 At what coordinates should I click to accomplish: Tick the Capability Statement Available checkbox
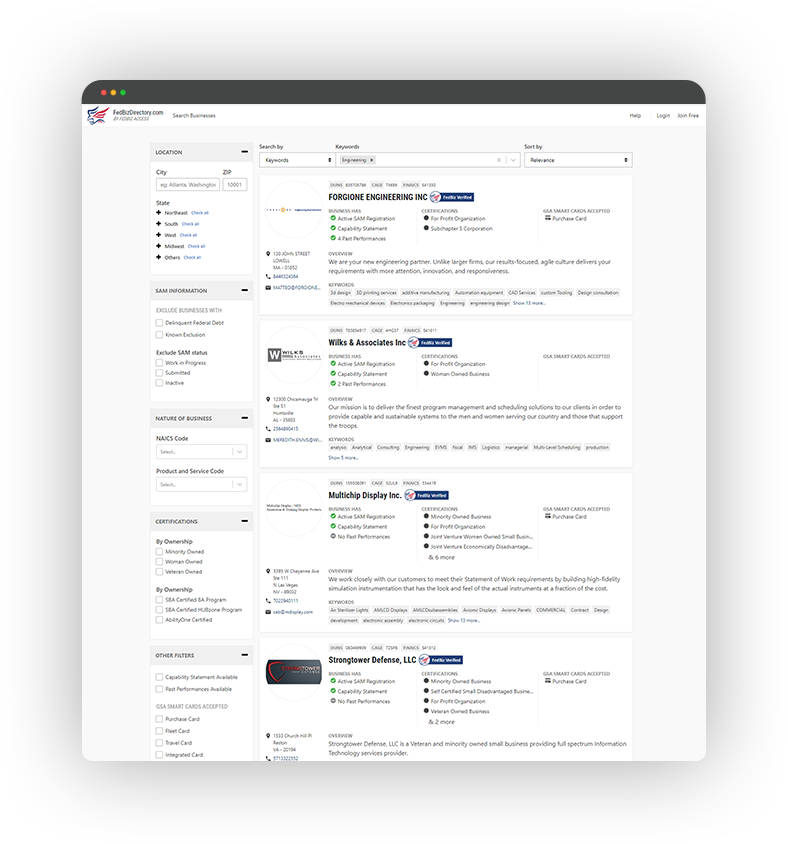[159, 677]
